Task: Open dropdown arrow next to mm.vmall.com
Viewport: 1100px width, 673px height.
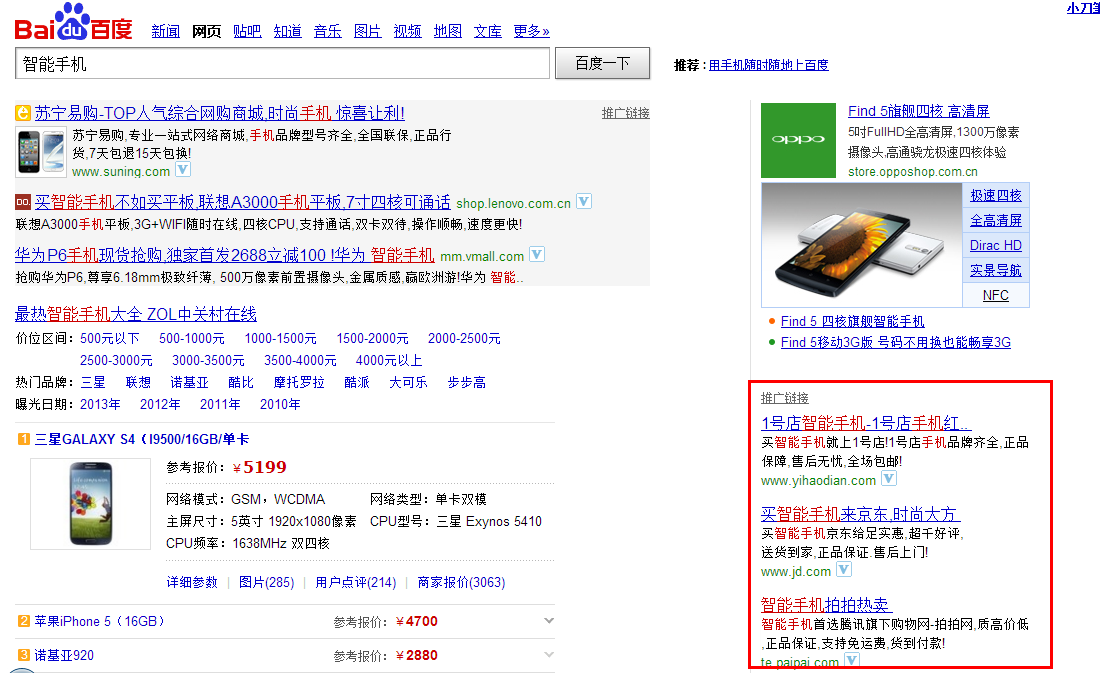Action: (537, 255)
